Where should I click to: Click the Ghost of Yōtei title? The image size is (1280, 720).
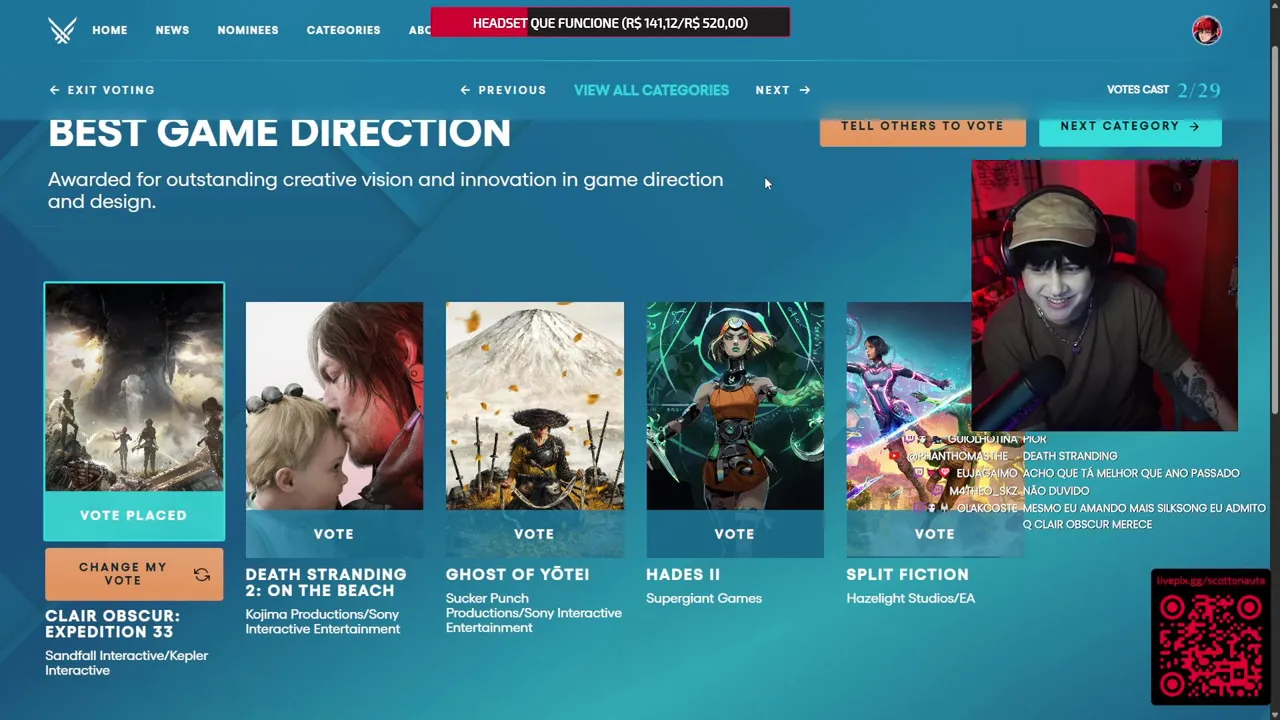(x=517, y=574)
